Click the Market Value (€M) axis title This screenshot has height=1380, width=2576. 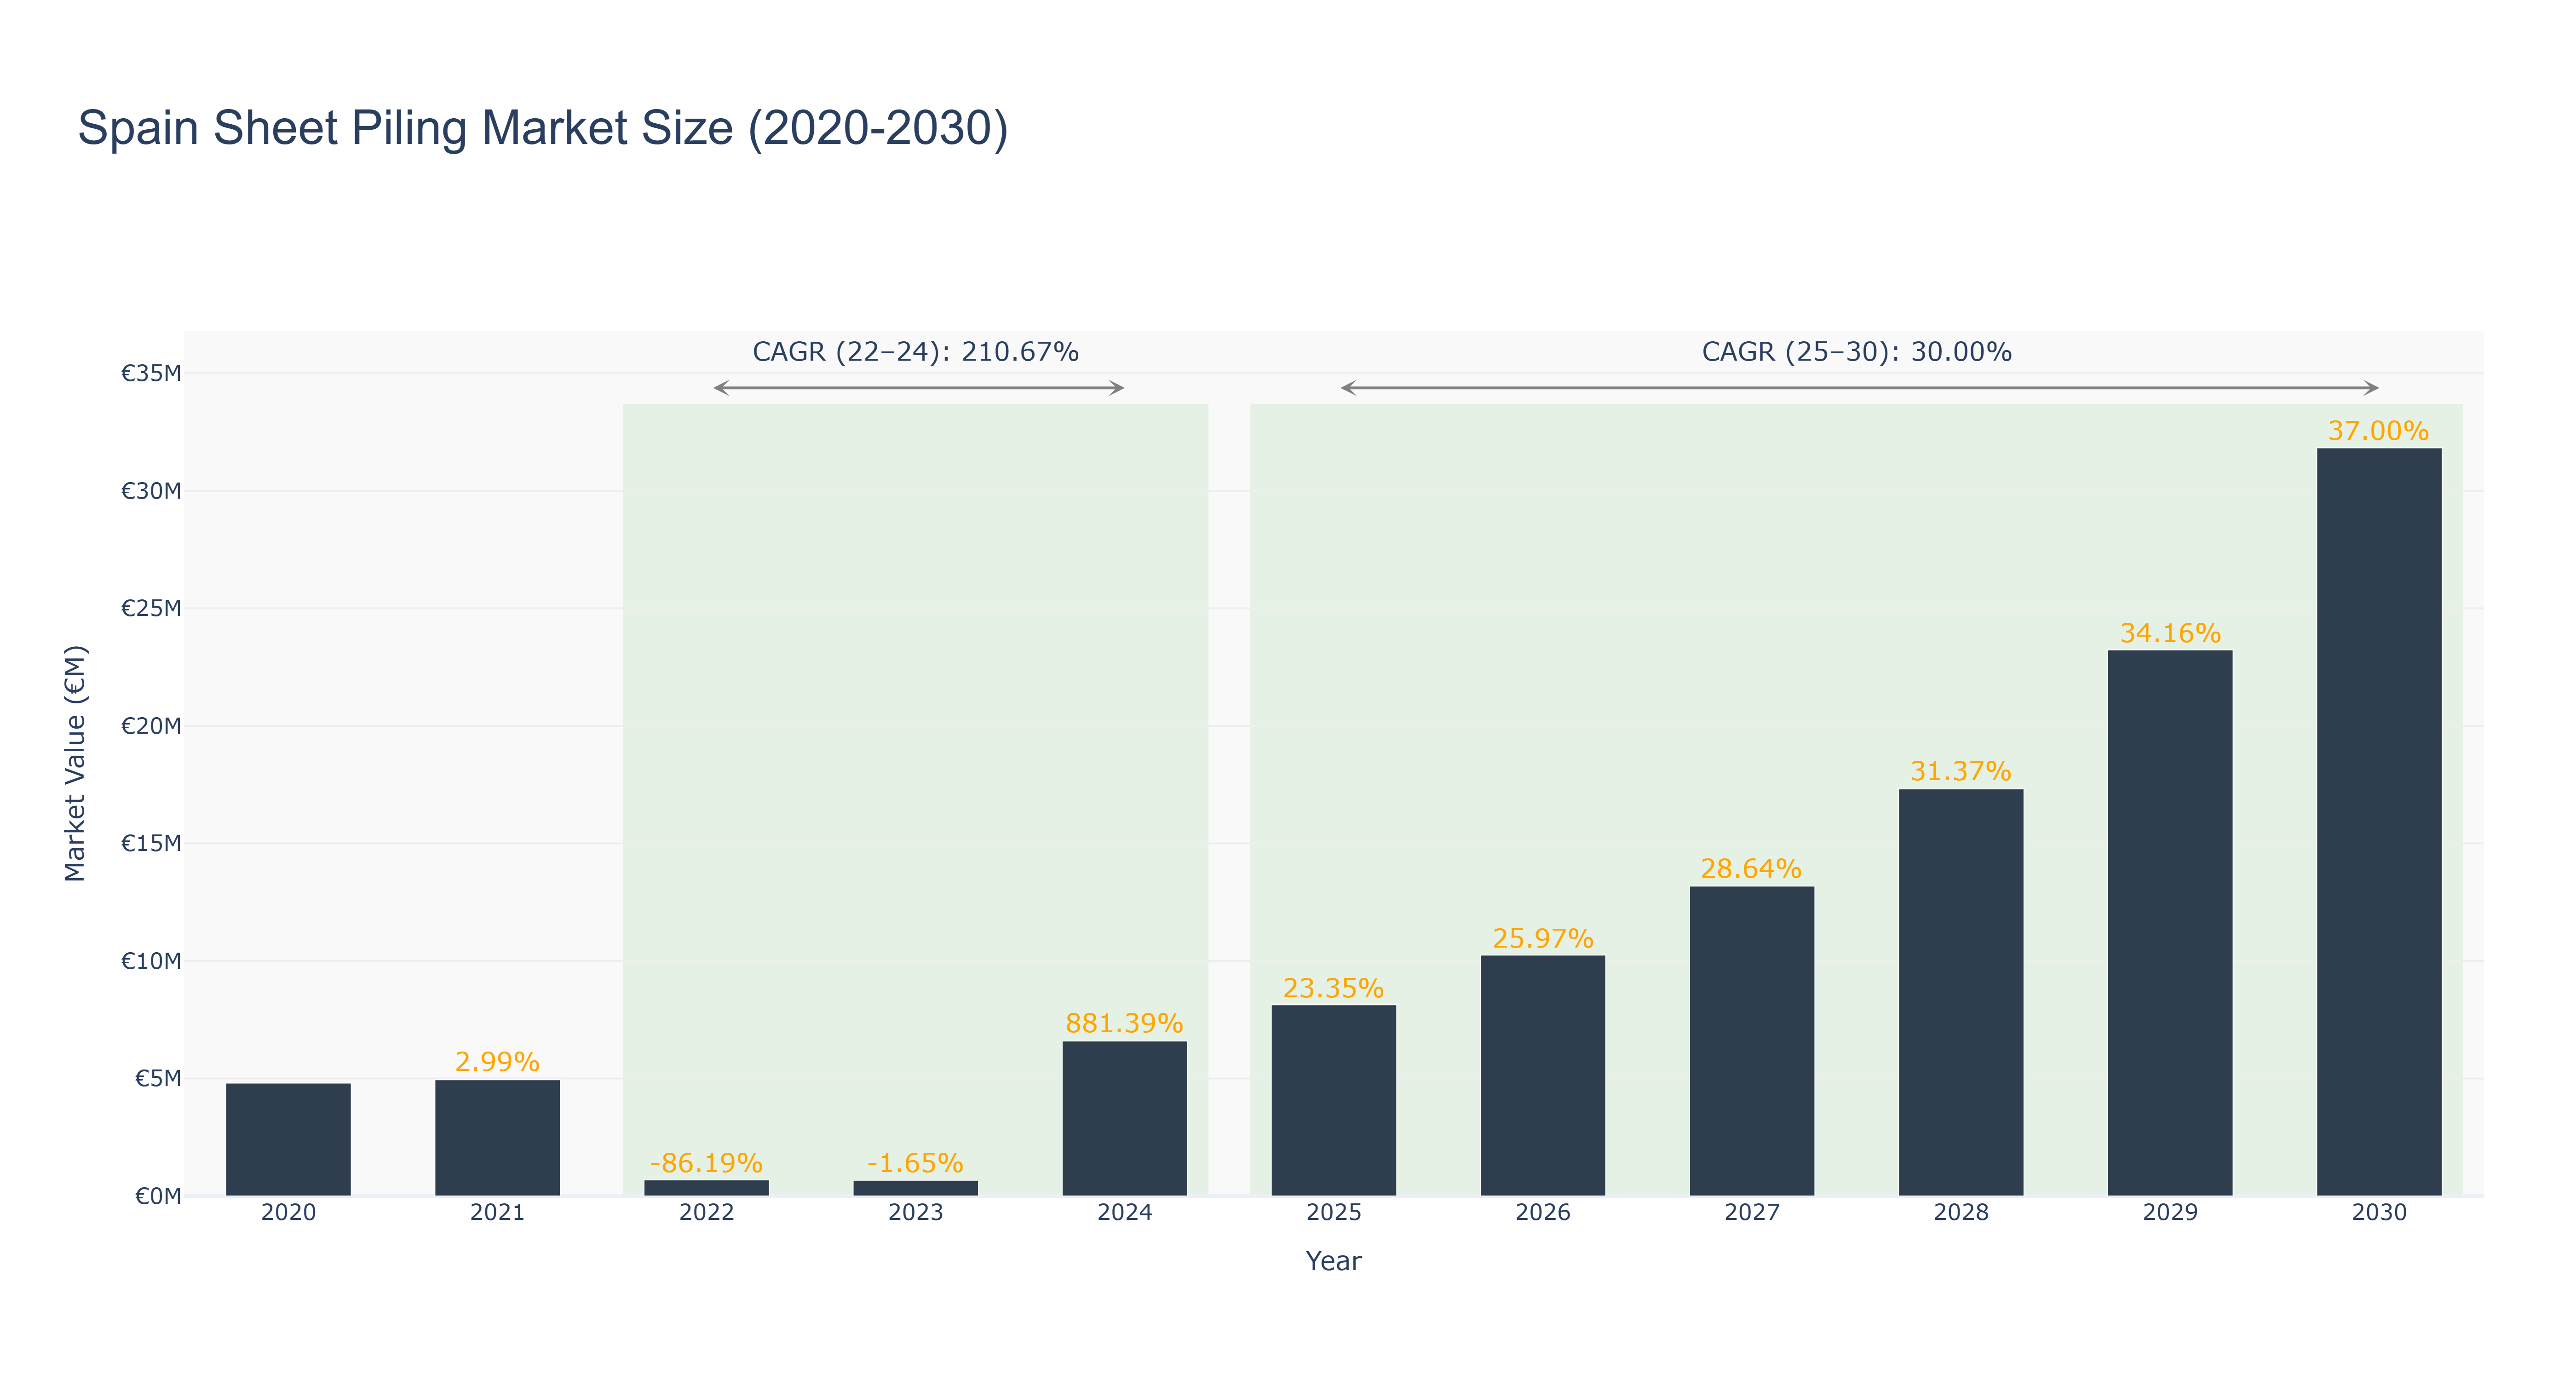(x=75, y=764)
